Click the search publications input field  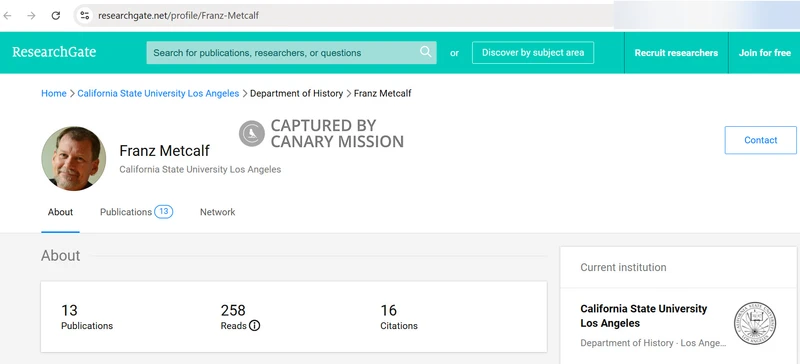point(291,53)
